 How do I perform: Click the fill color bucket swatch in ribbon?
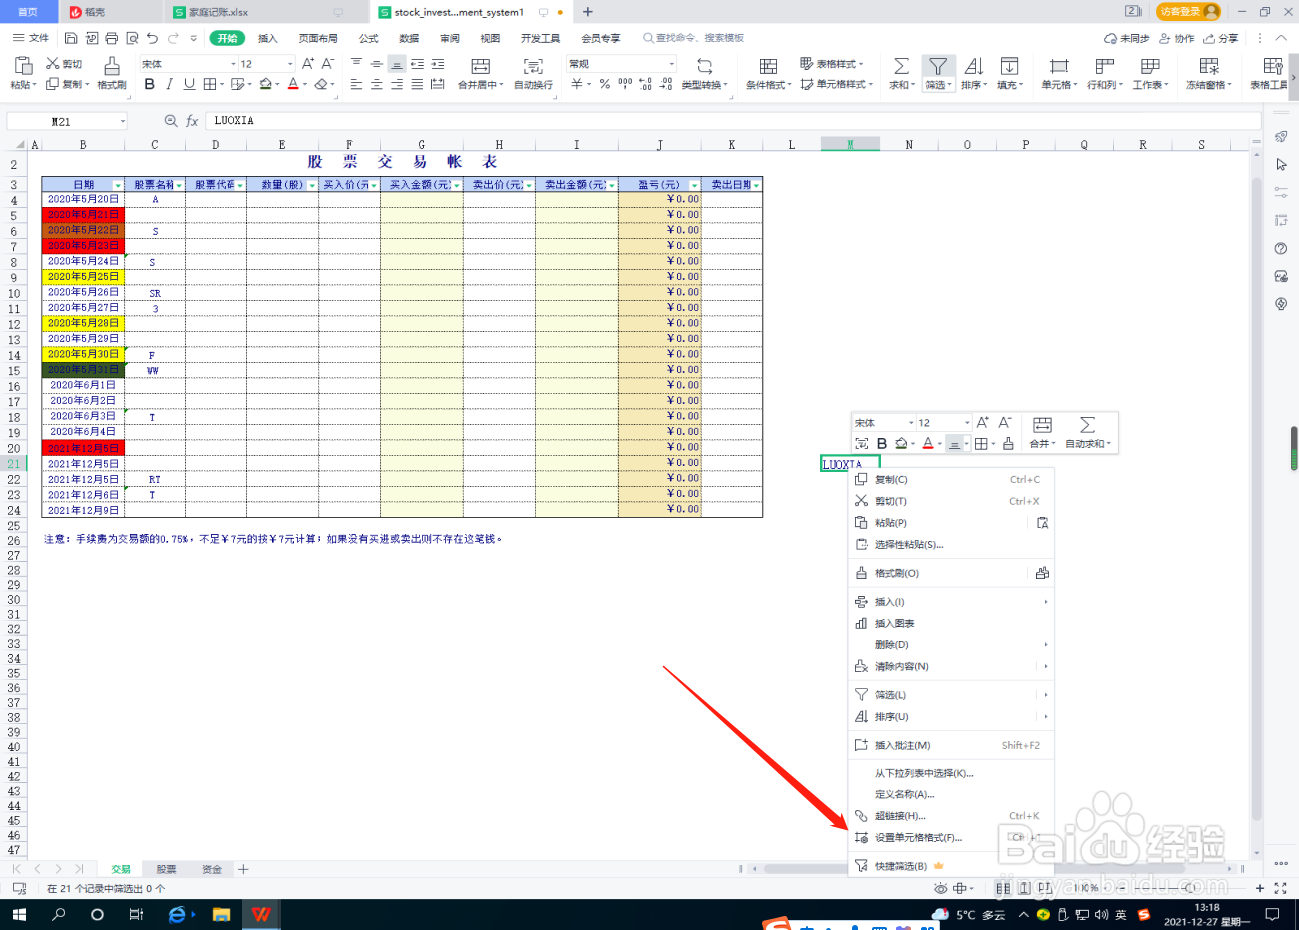click(265, 85)
